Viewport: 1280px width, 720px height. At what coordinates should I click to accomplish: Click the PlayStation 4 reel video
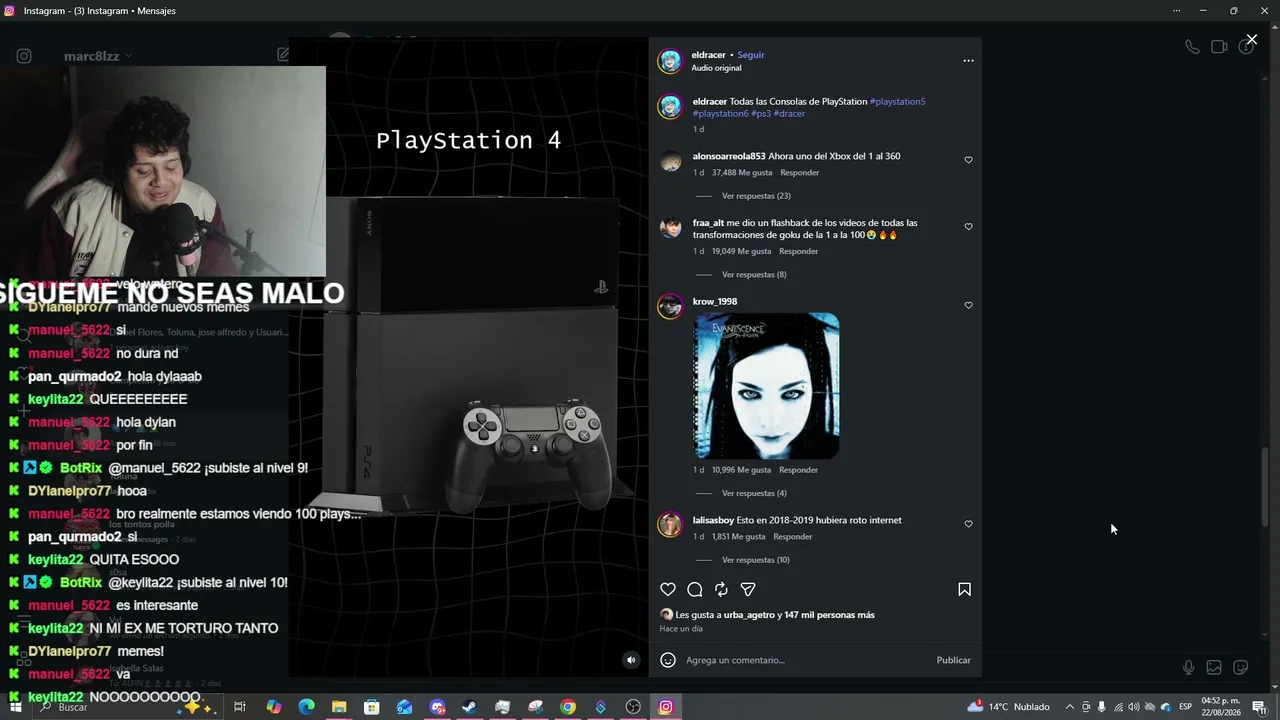[x=469, y=358]
